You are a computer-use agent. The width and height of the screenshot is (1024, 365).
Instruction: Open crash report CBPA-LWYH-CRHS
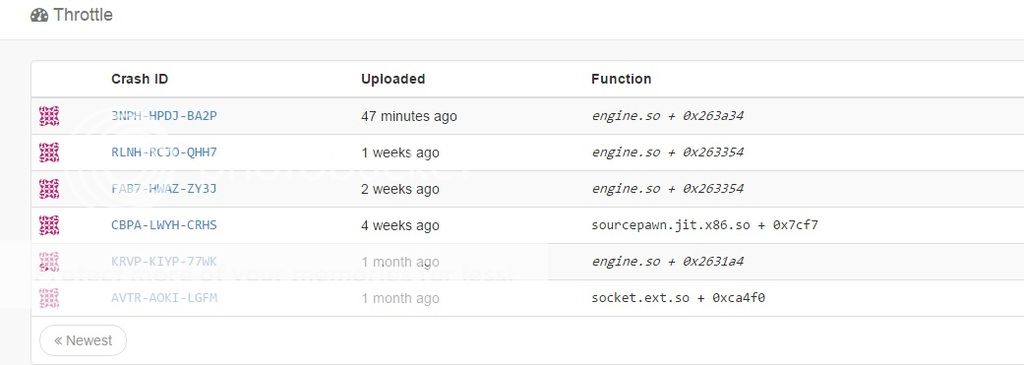coord(164,225)
